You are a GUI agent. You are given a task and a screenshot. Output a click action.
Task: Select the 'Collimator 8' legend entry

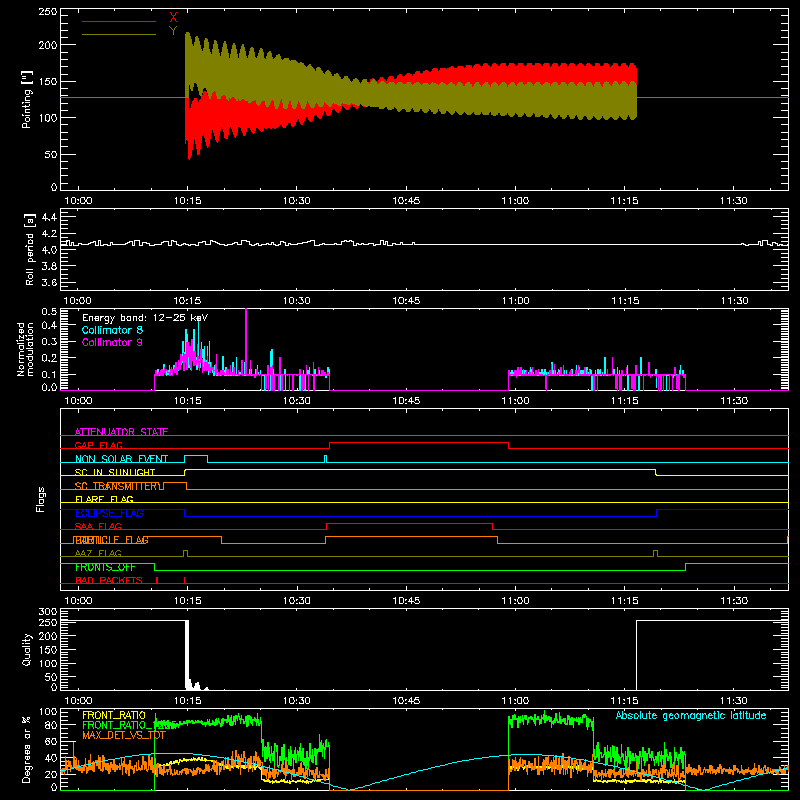point(112,330)
